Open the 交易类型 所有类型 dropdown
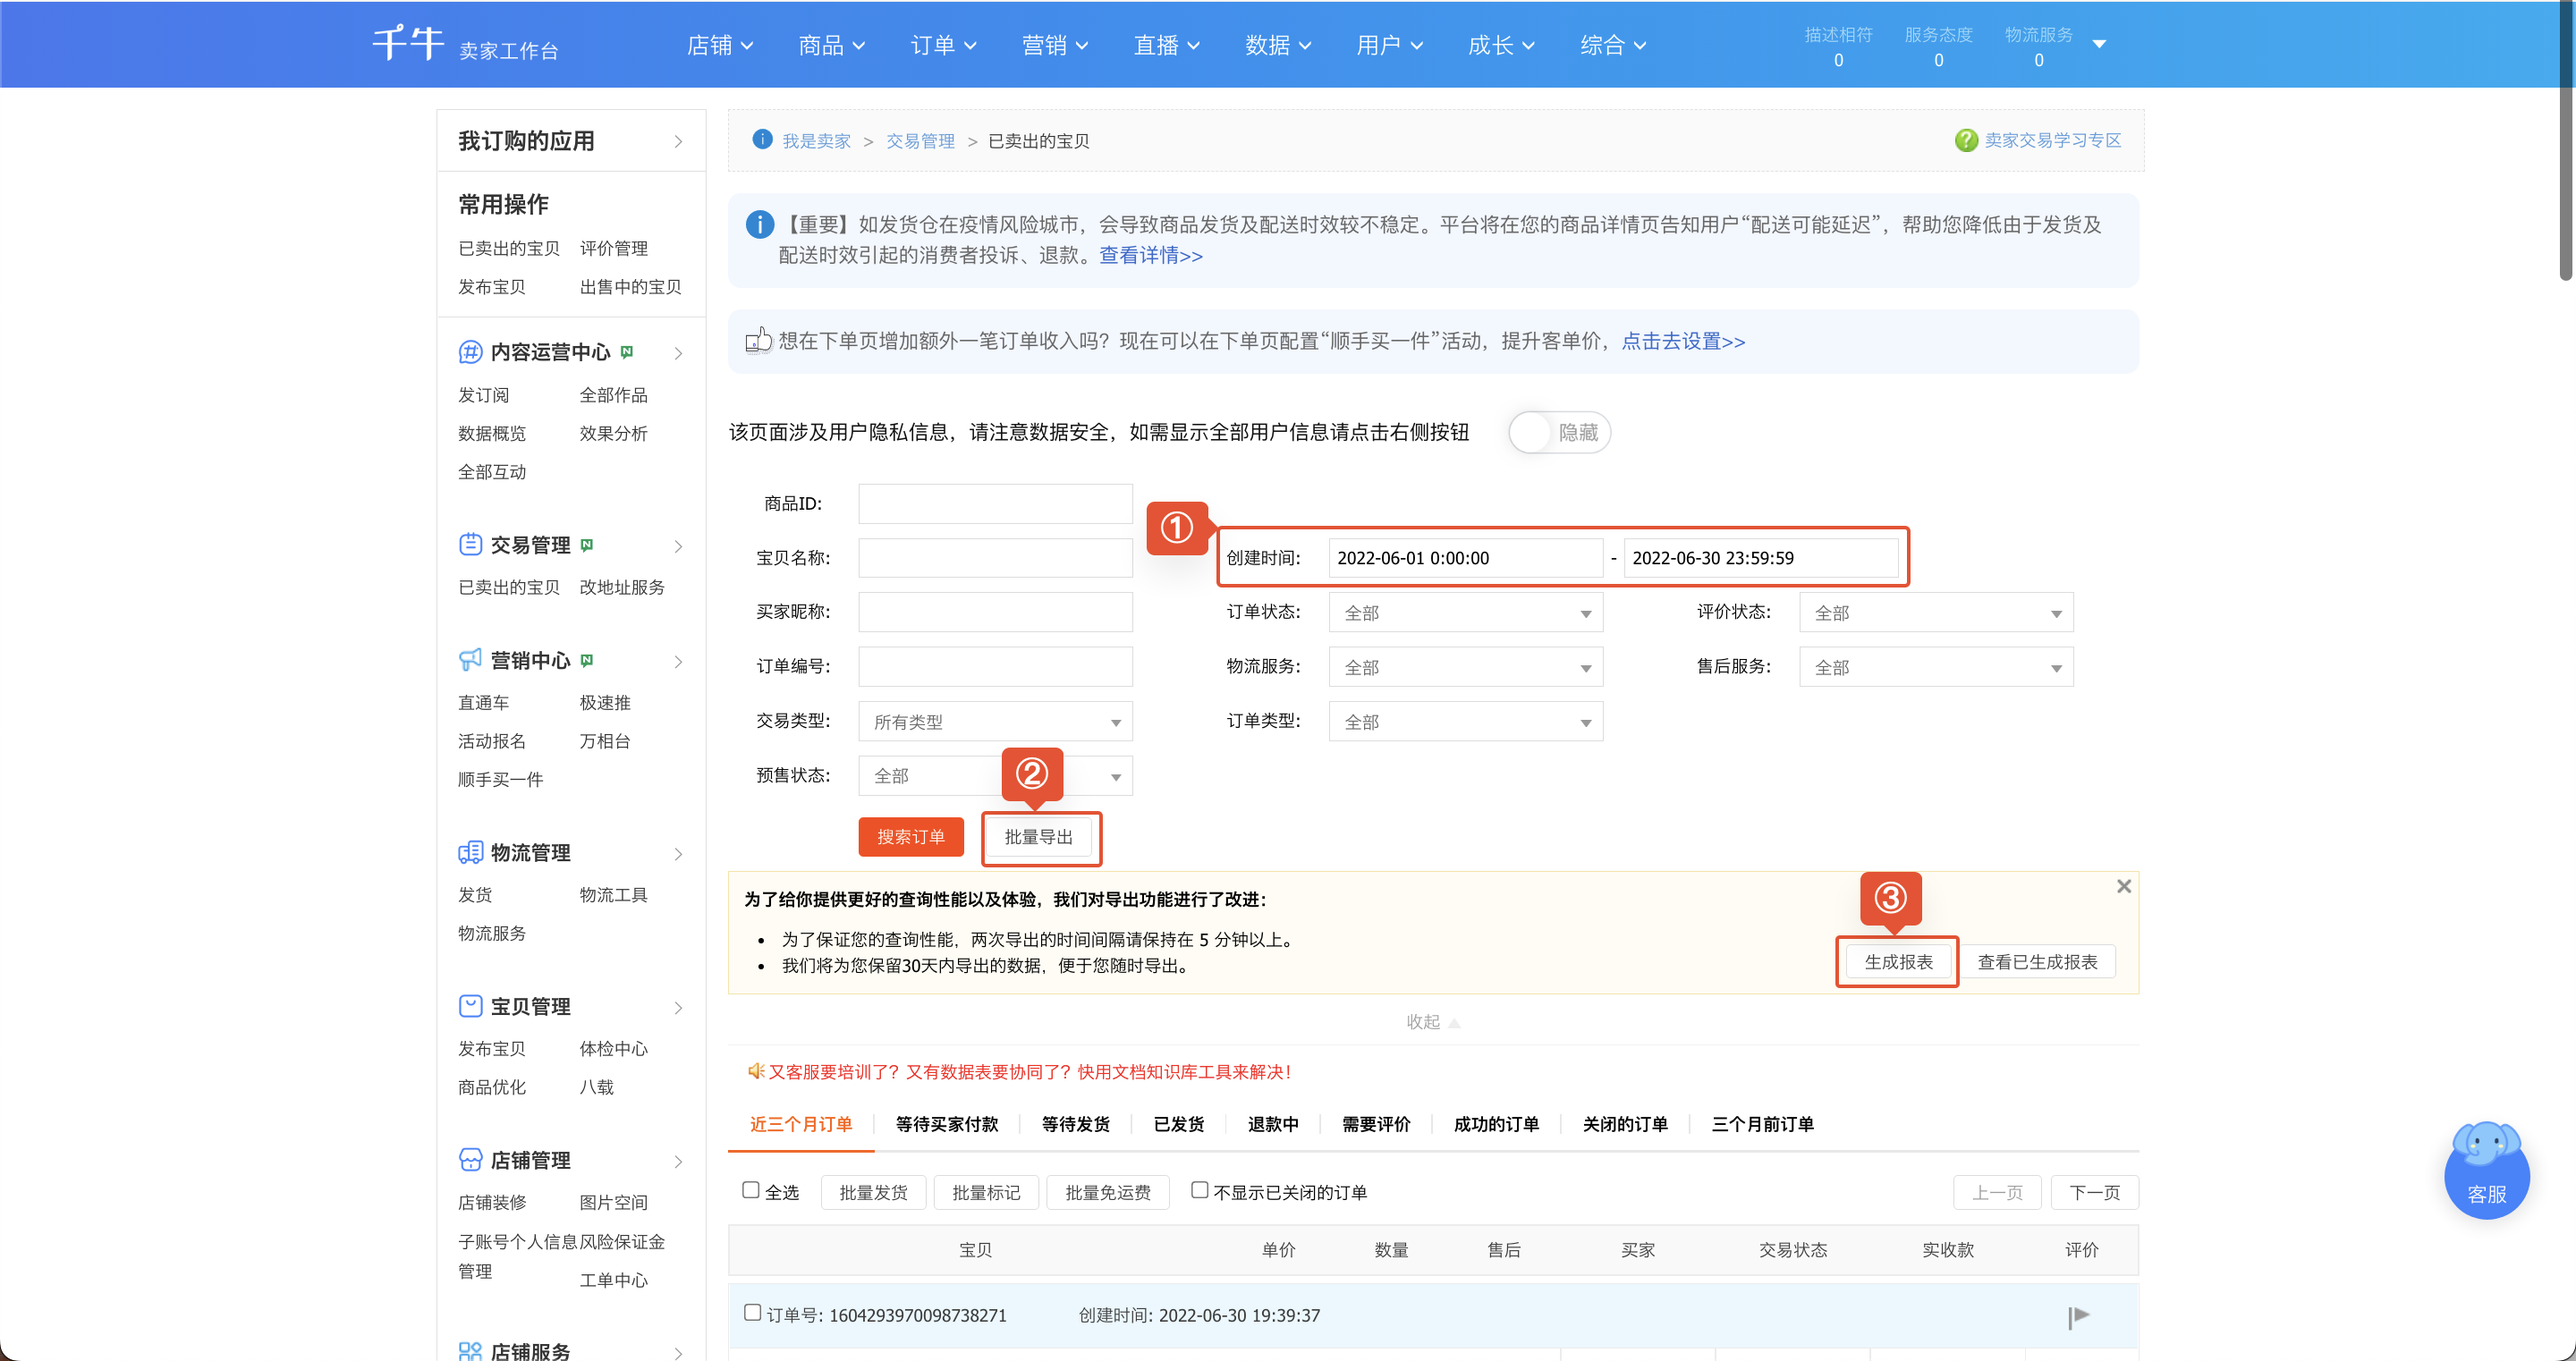 click(x=995, y=722)
